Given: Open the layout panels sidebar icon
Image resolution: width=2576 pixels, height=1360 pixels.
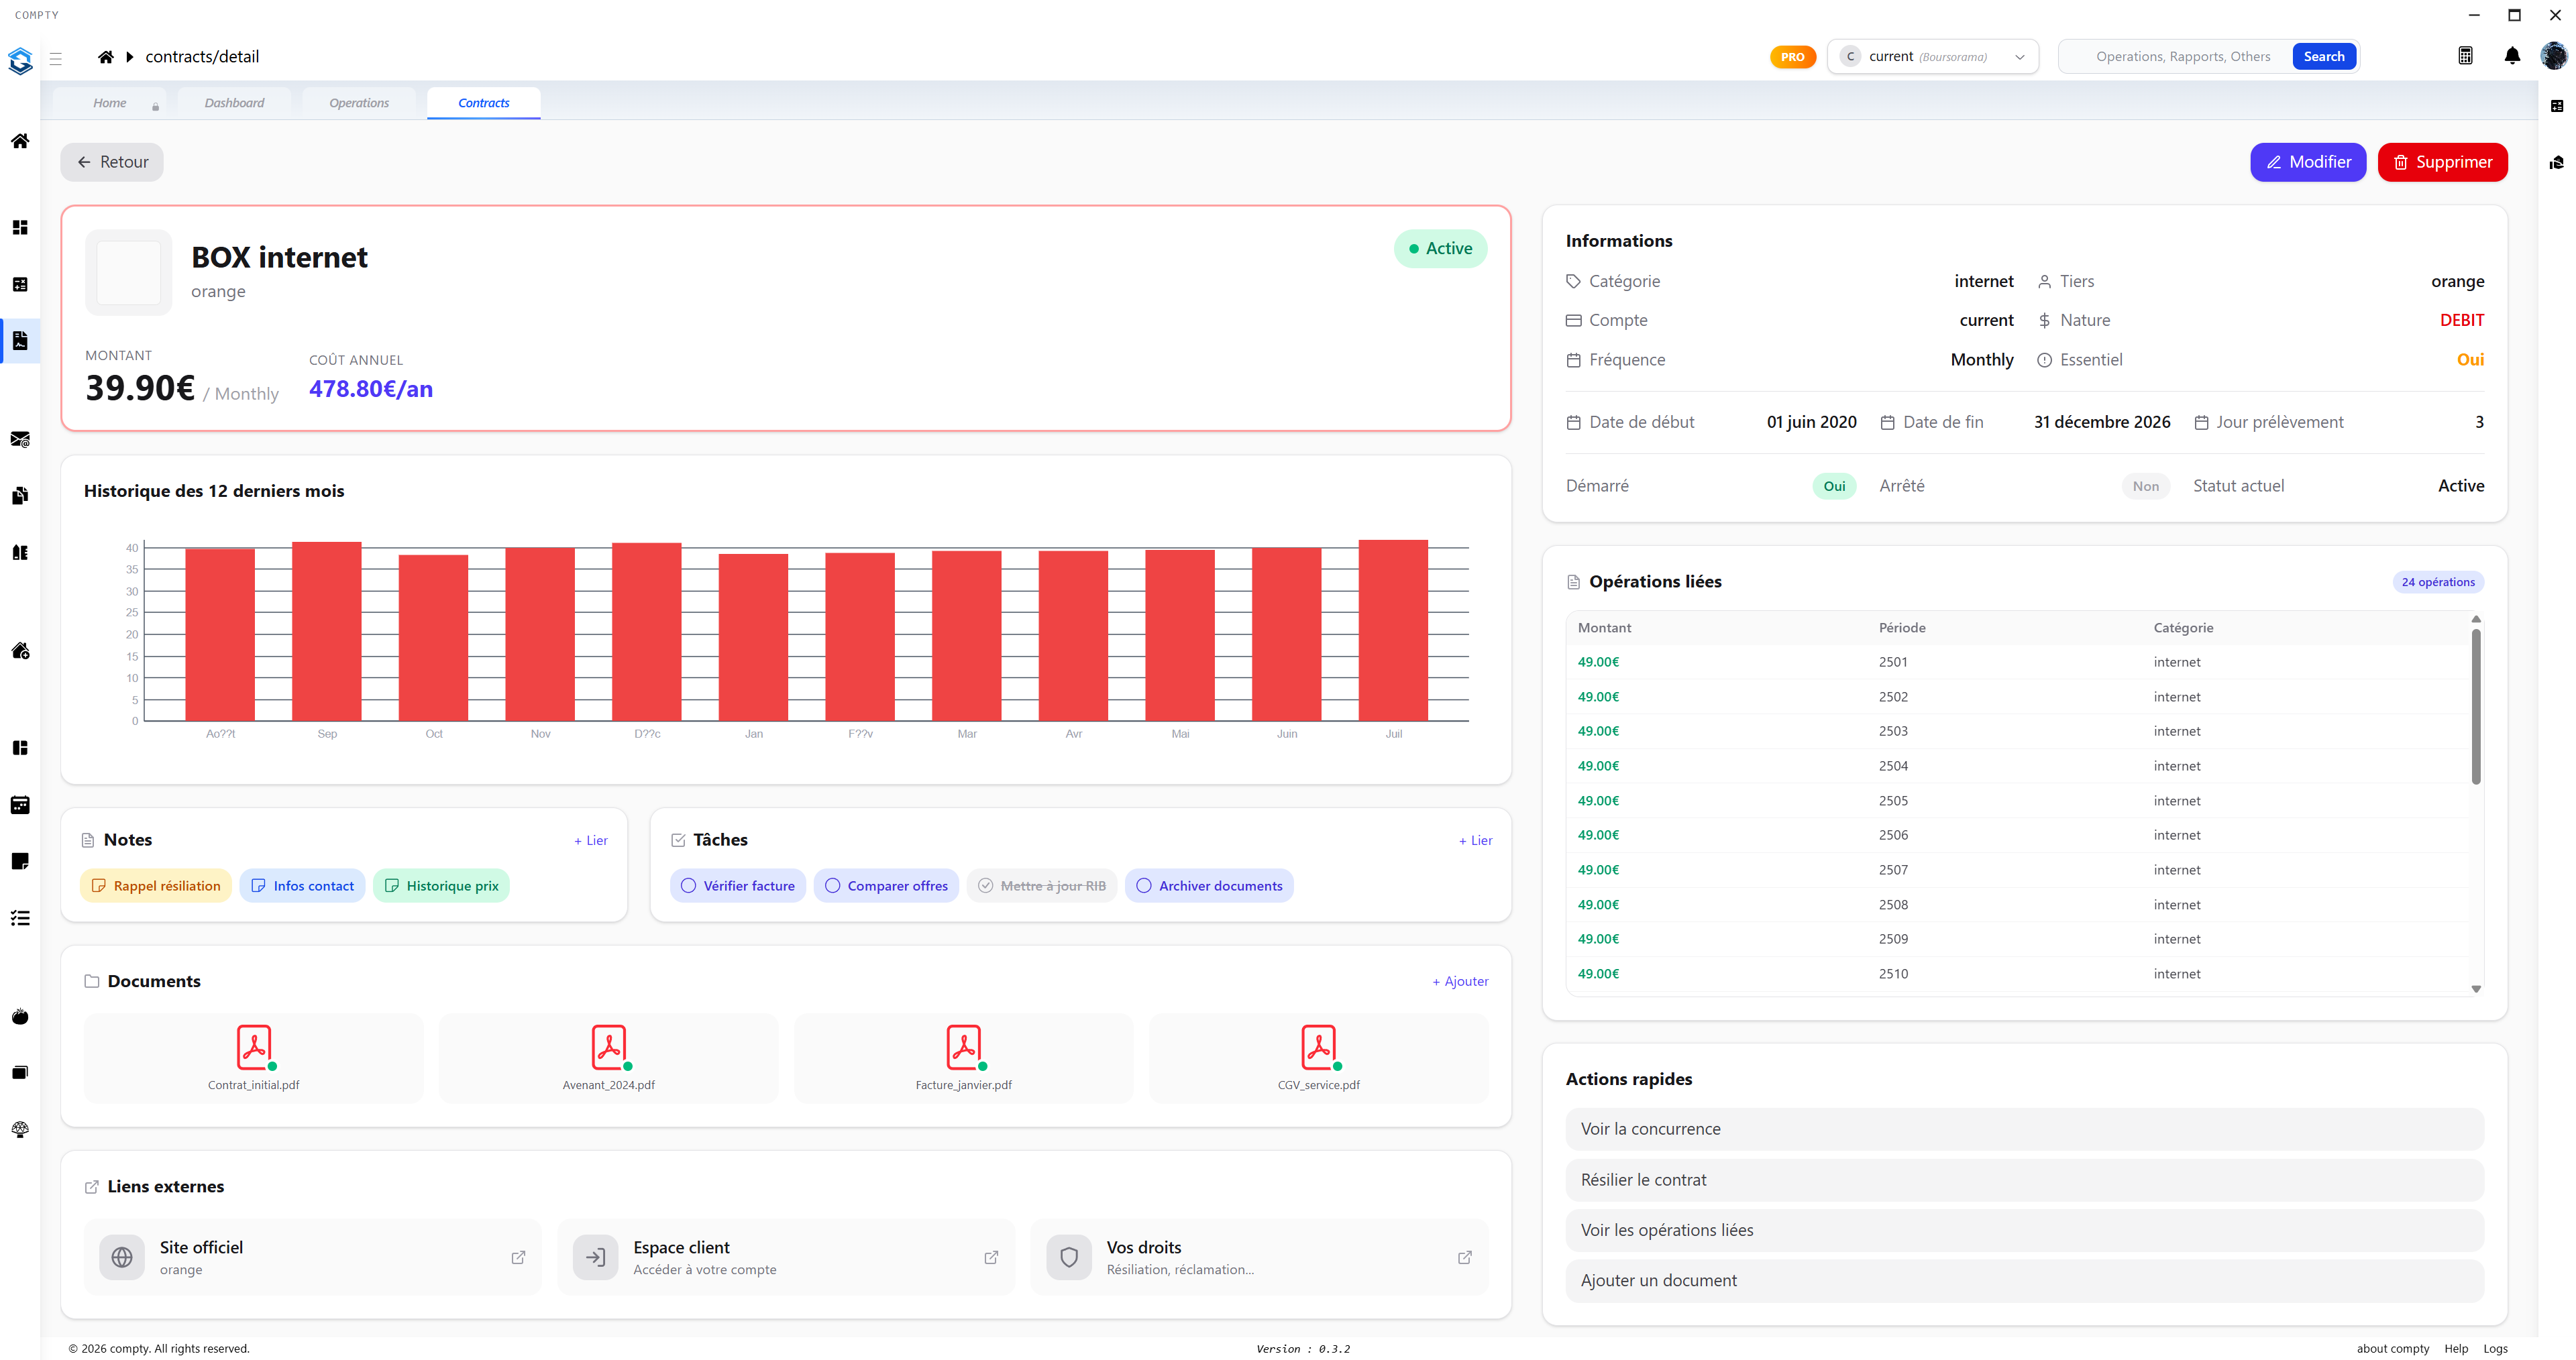Looking at the screenshot, I should [x=20, y=748].
